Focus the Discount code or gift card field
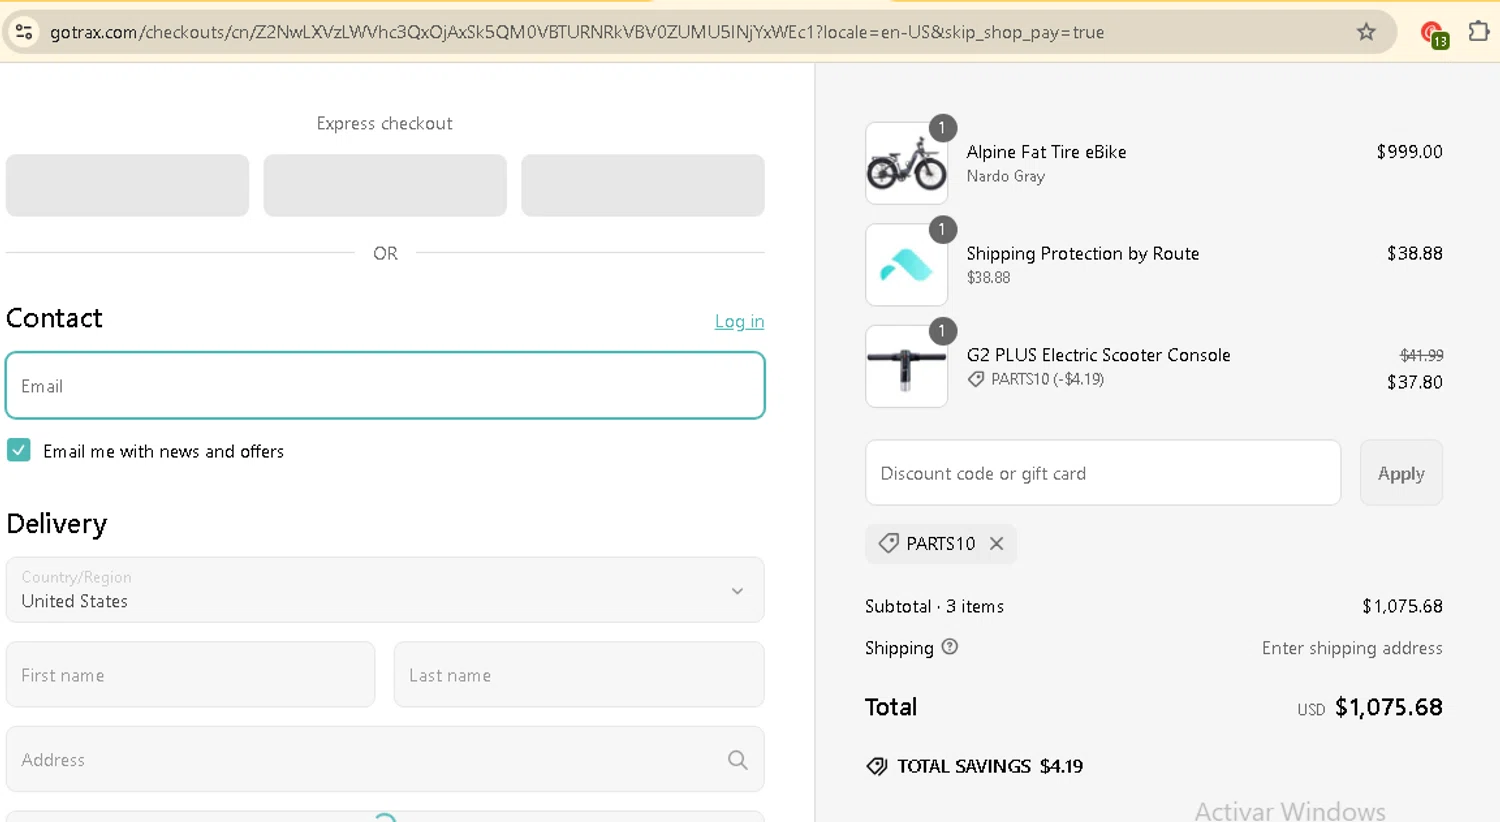Image resolution: width=1500 pixels, height=822 pixels. click(x=1103, y=473)
